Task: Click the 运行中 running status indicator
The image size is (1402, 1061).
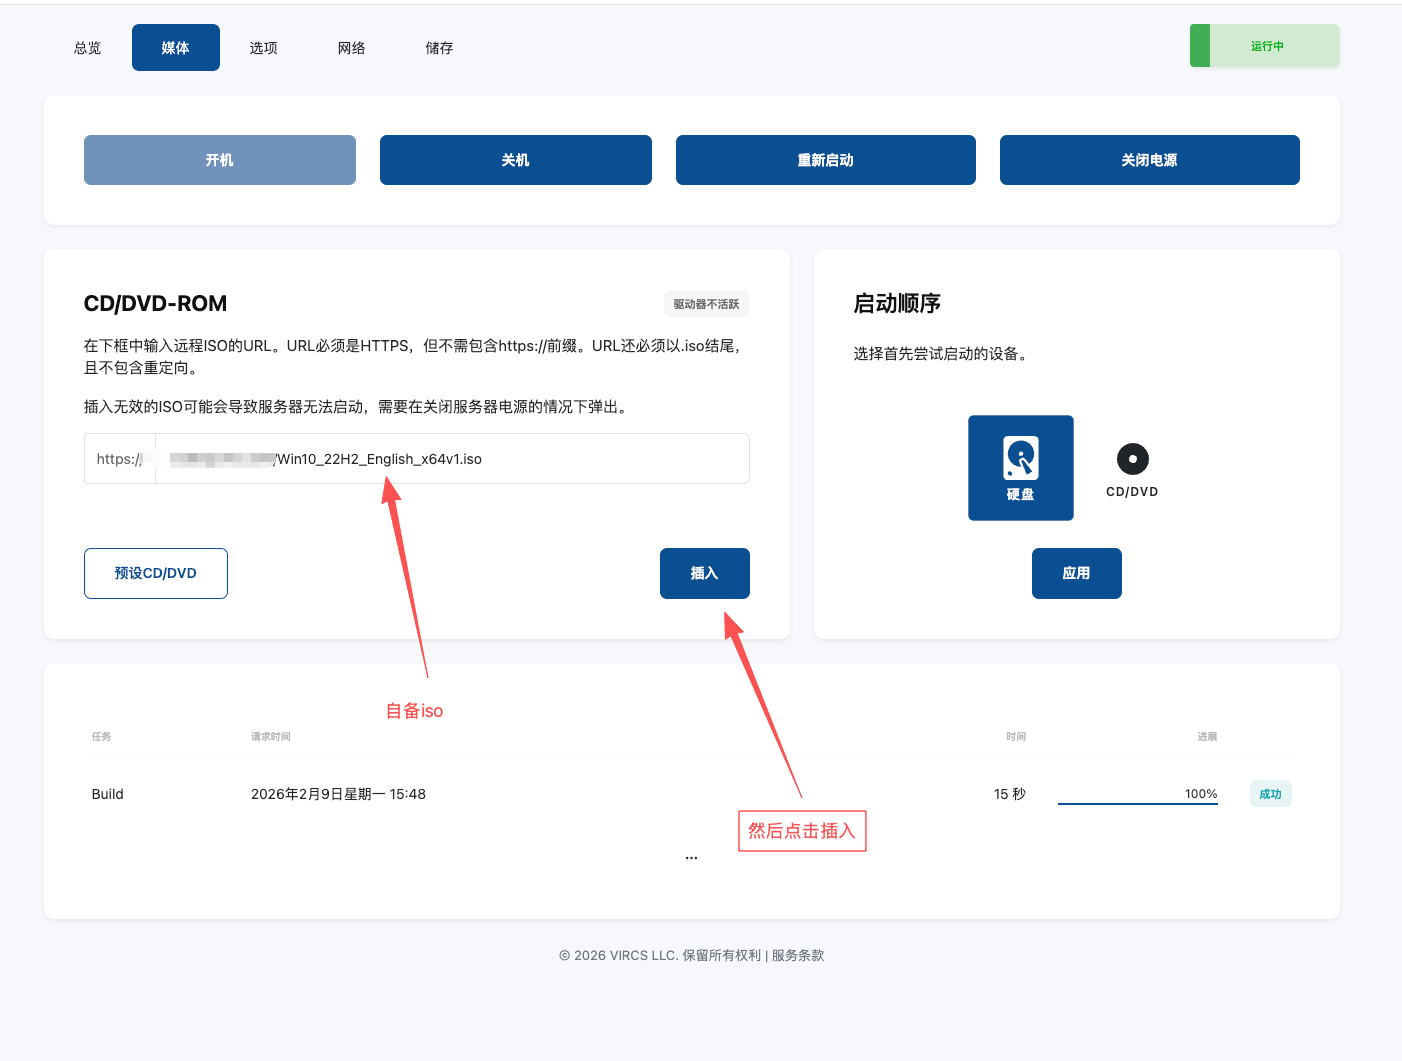Action: pyautogui.click(x=1265, y=46)
